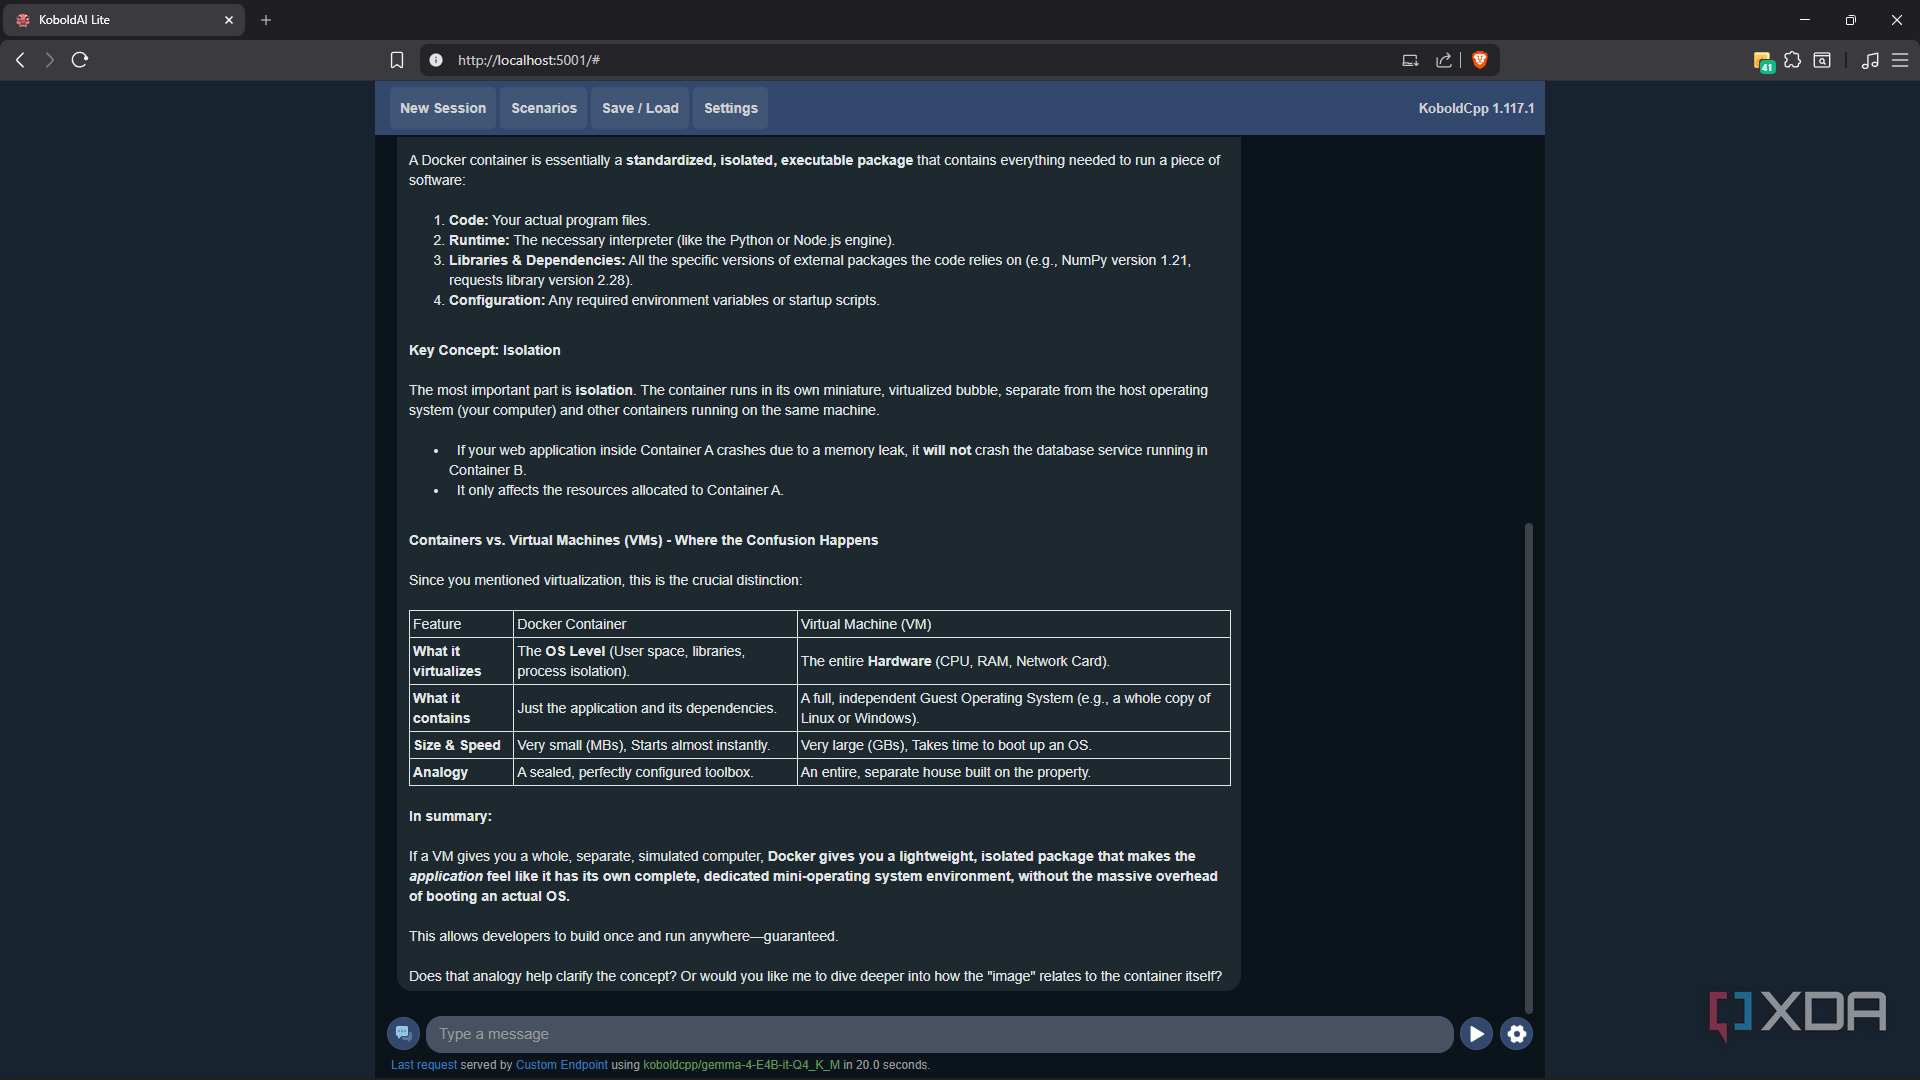1920x1080 pixels.
Task: Bookmark this page
Action: (397, 60)
